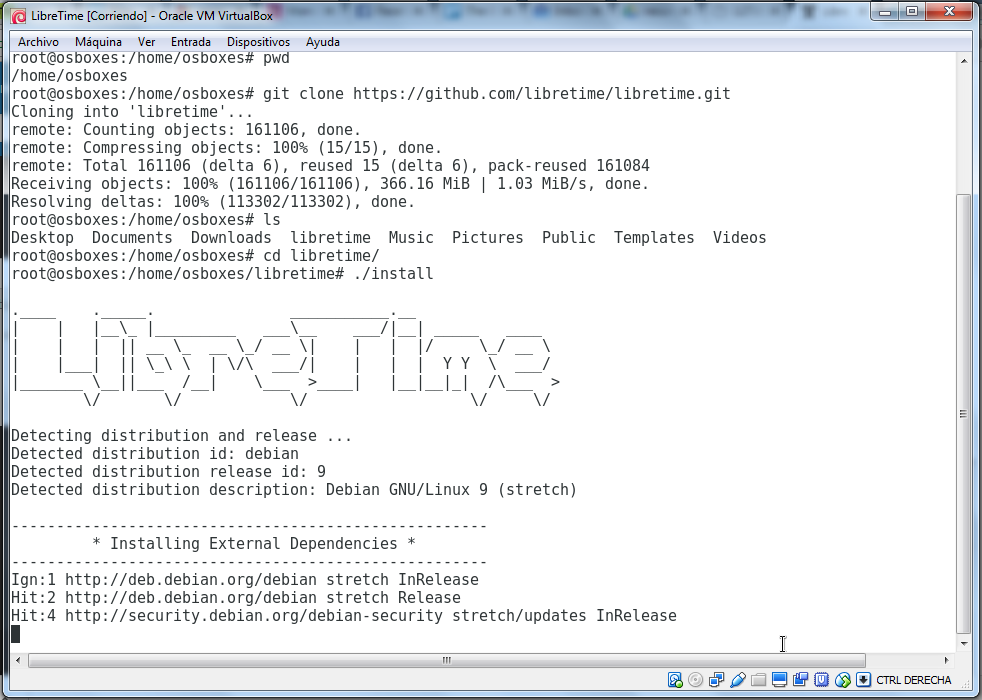Viewport: 982px width, 700px height.
Task: Open the Máquina menu
Action: [98, 42]
